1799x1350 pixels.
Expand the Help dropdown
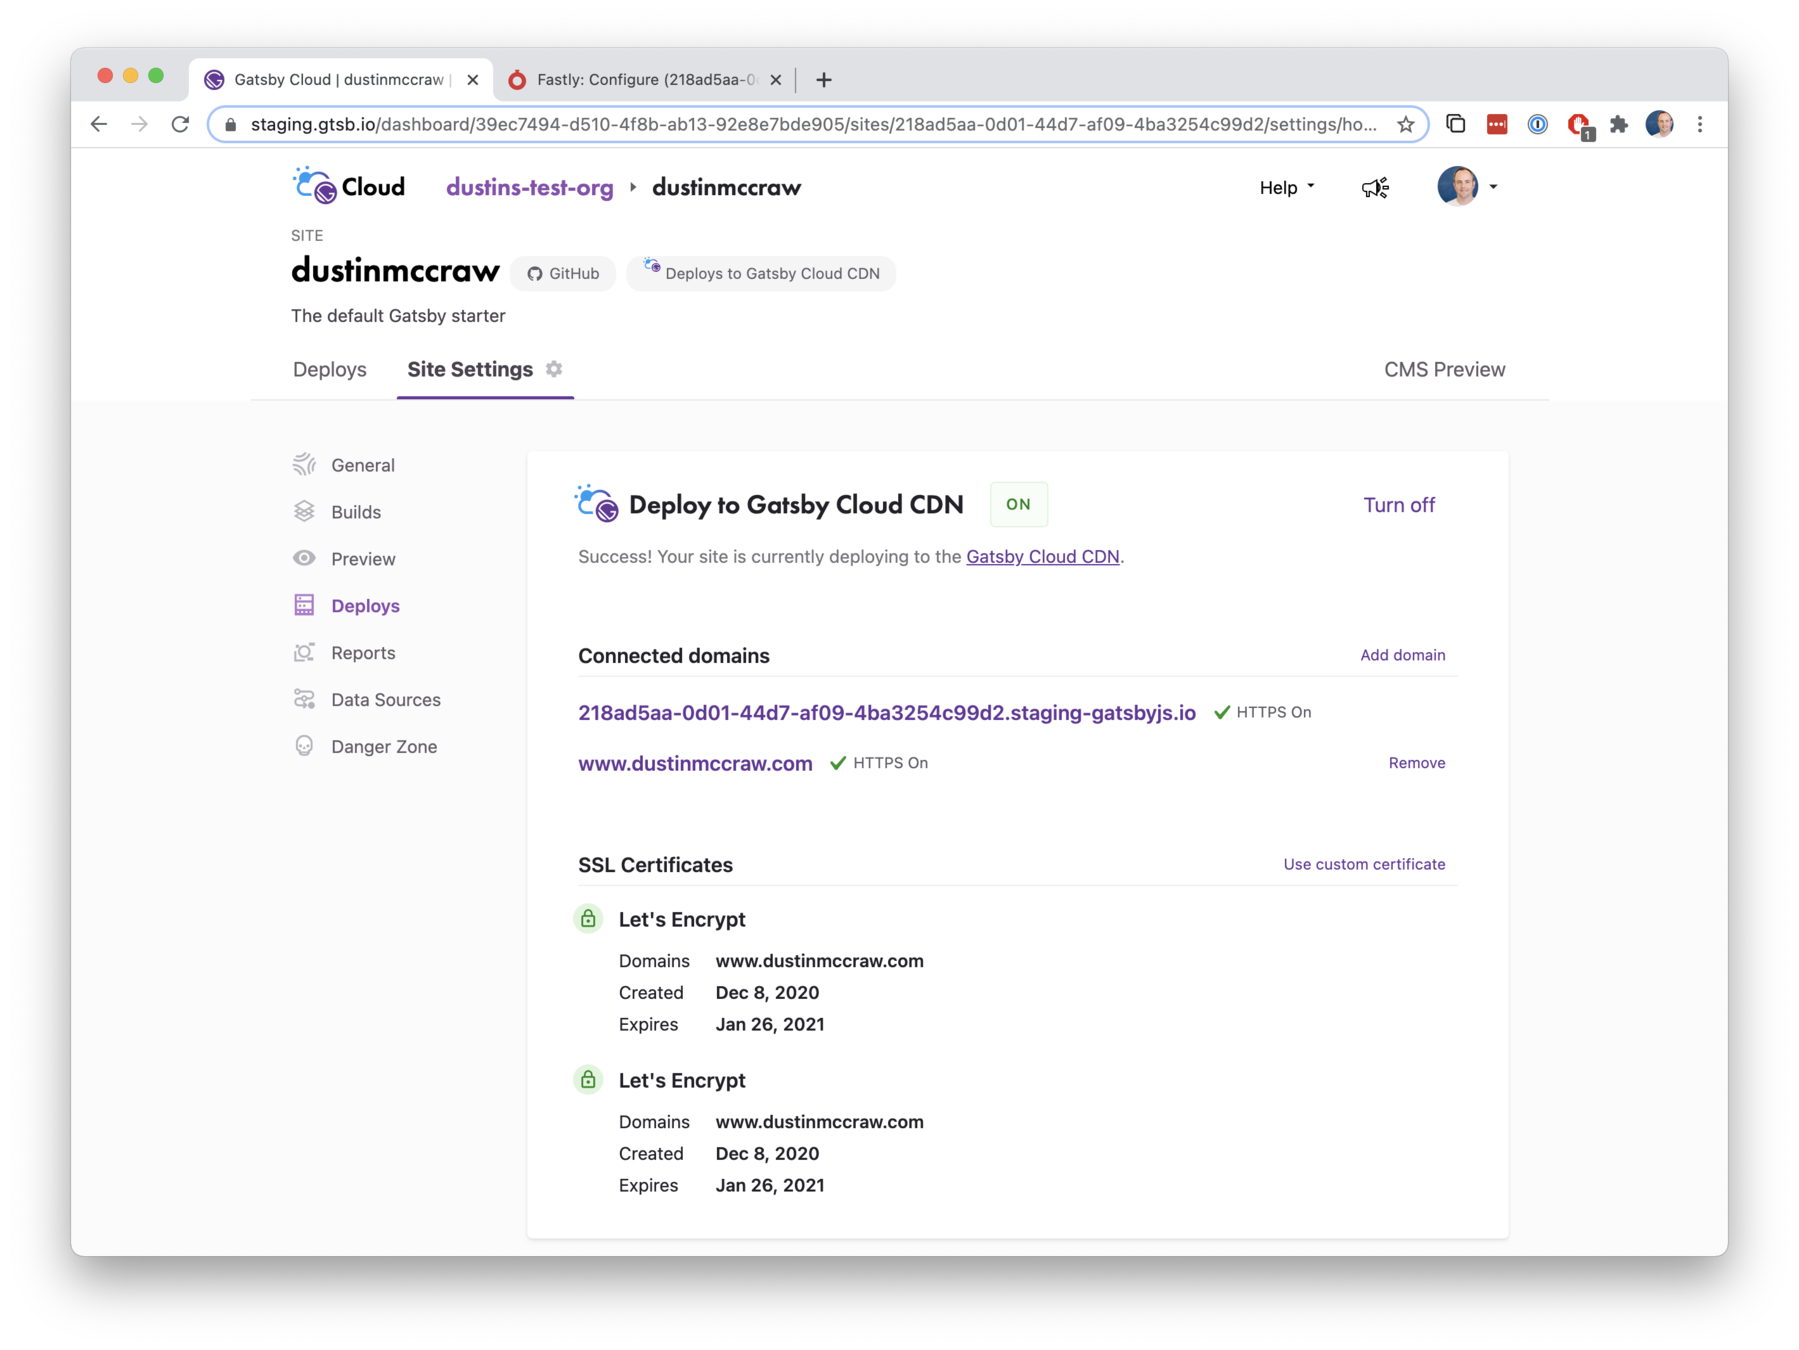click(x=1287, y=187)
